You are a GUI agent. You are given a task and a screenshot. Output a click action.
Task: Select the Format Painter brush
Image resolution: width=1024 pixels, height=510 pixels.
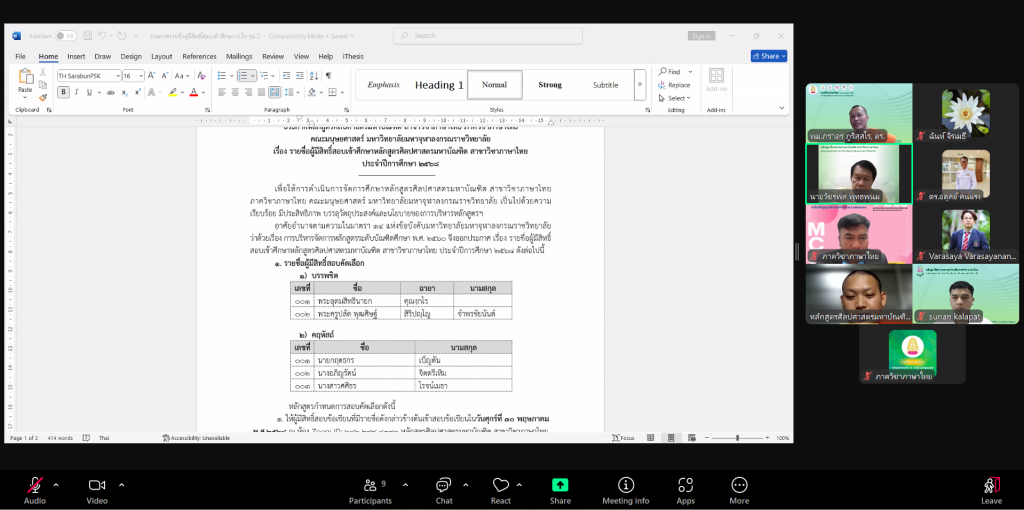(43, 97)
